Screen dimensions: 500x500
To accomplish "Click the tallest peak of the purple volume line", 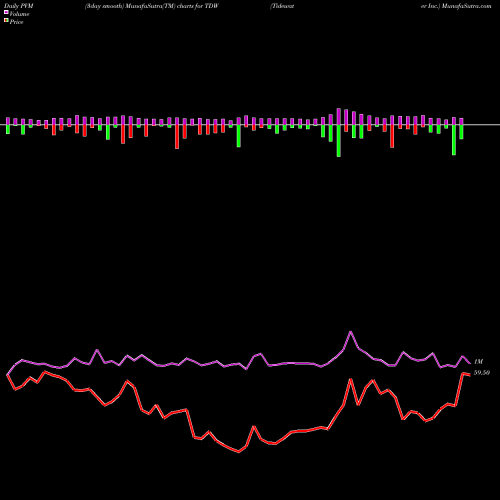I will point(351,332).
